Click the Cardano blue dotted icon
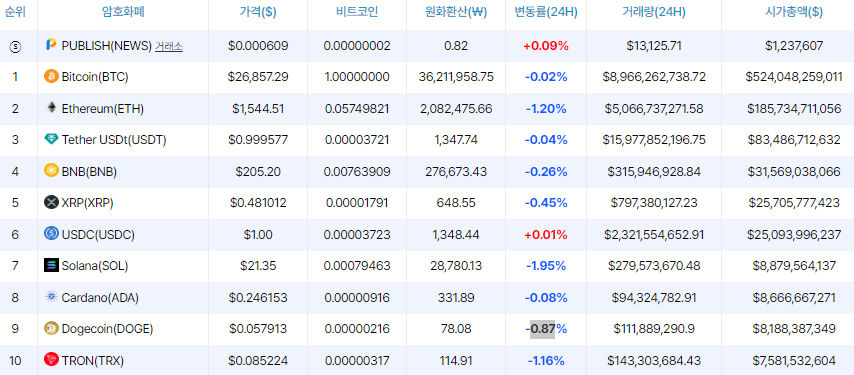 (51, 297)
